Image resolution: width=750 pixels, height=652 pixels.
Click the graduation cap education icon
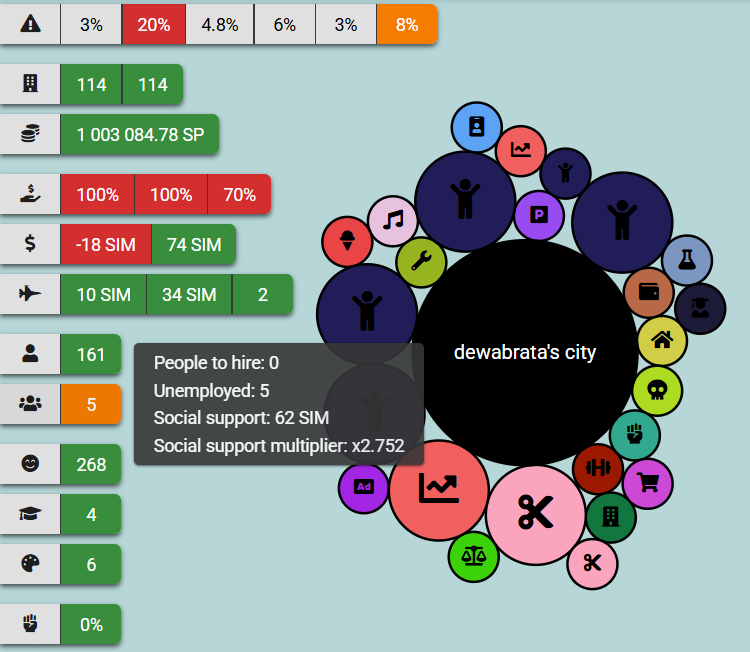[x=30, y=513]
